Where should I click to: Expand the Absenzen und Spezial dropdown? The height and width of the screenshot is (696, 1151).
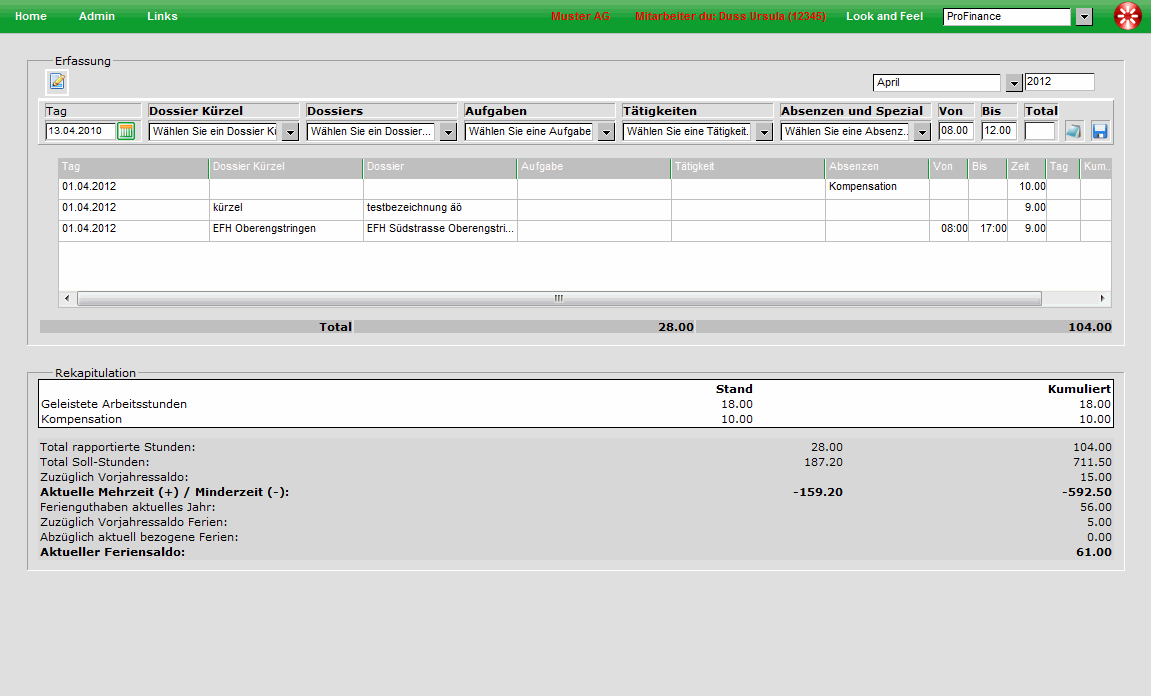click(922, 132)
